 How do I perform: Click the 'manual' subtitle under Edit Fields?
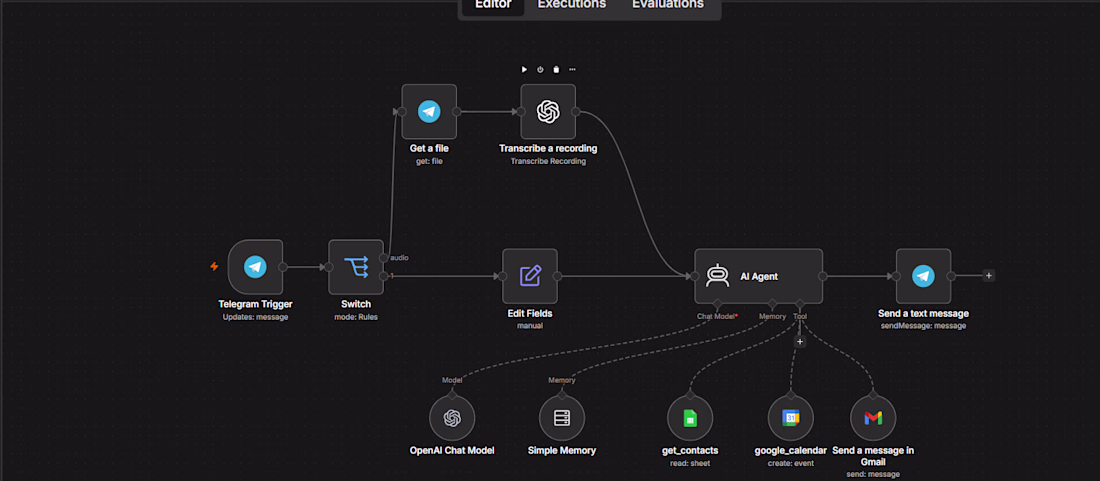tap(530, 326)
